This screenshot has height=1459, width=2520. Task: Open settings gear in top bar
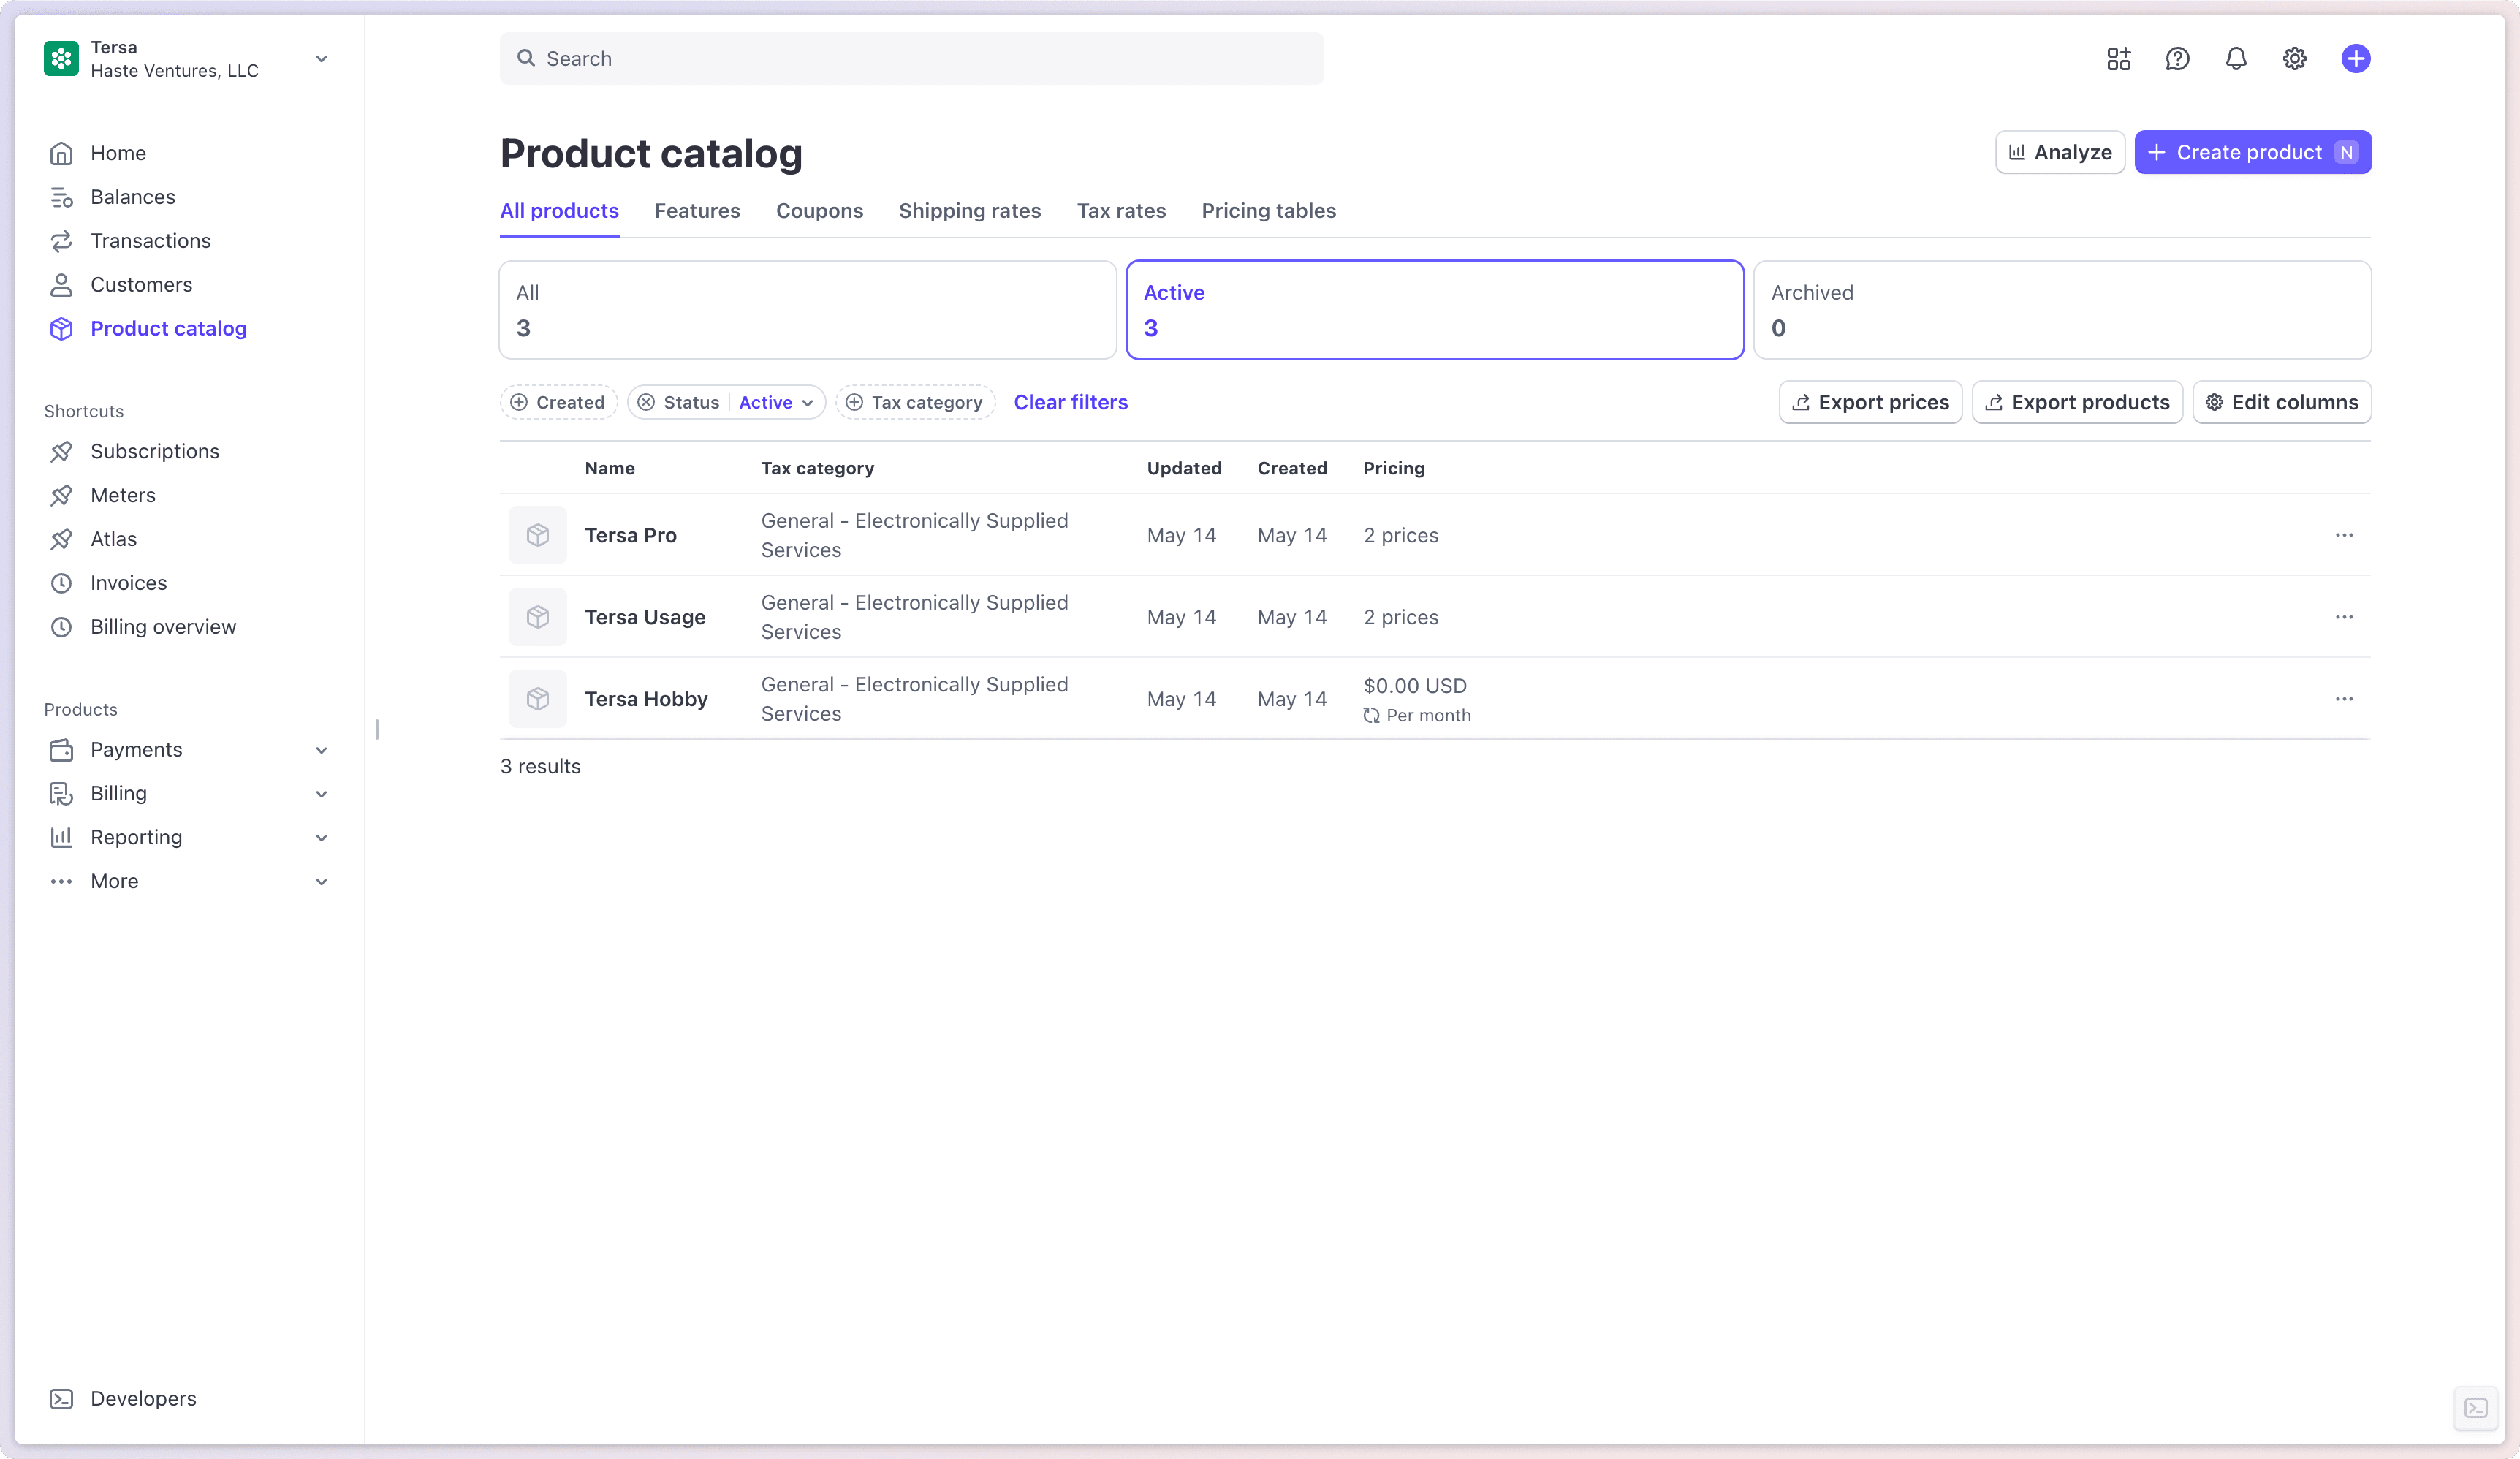[x=2294, y=59]
